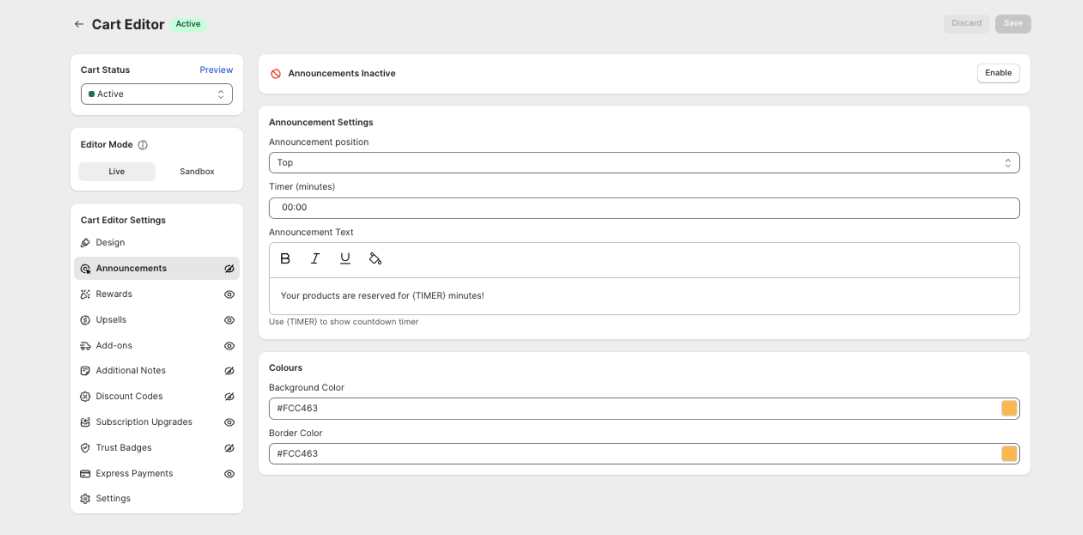Image resolution: width=1083 pixels, height=535 pixels.
Task: Hide the Add-ons section
Action: [230, 345]
